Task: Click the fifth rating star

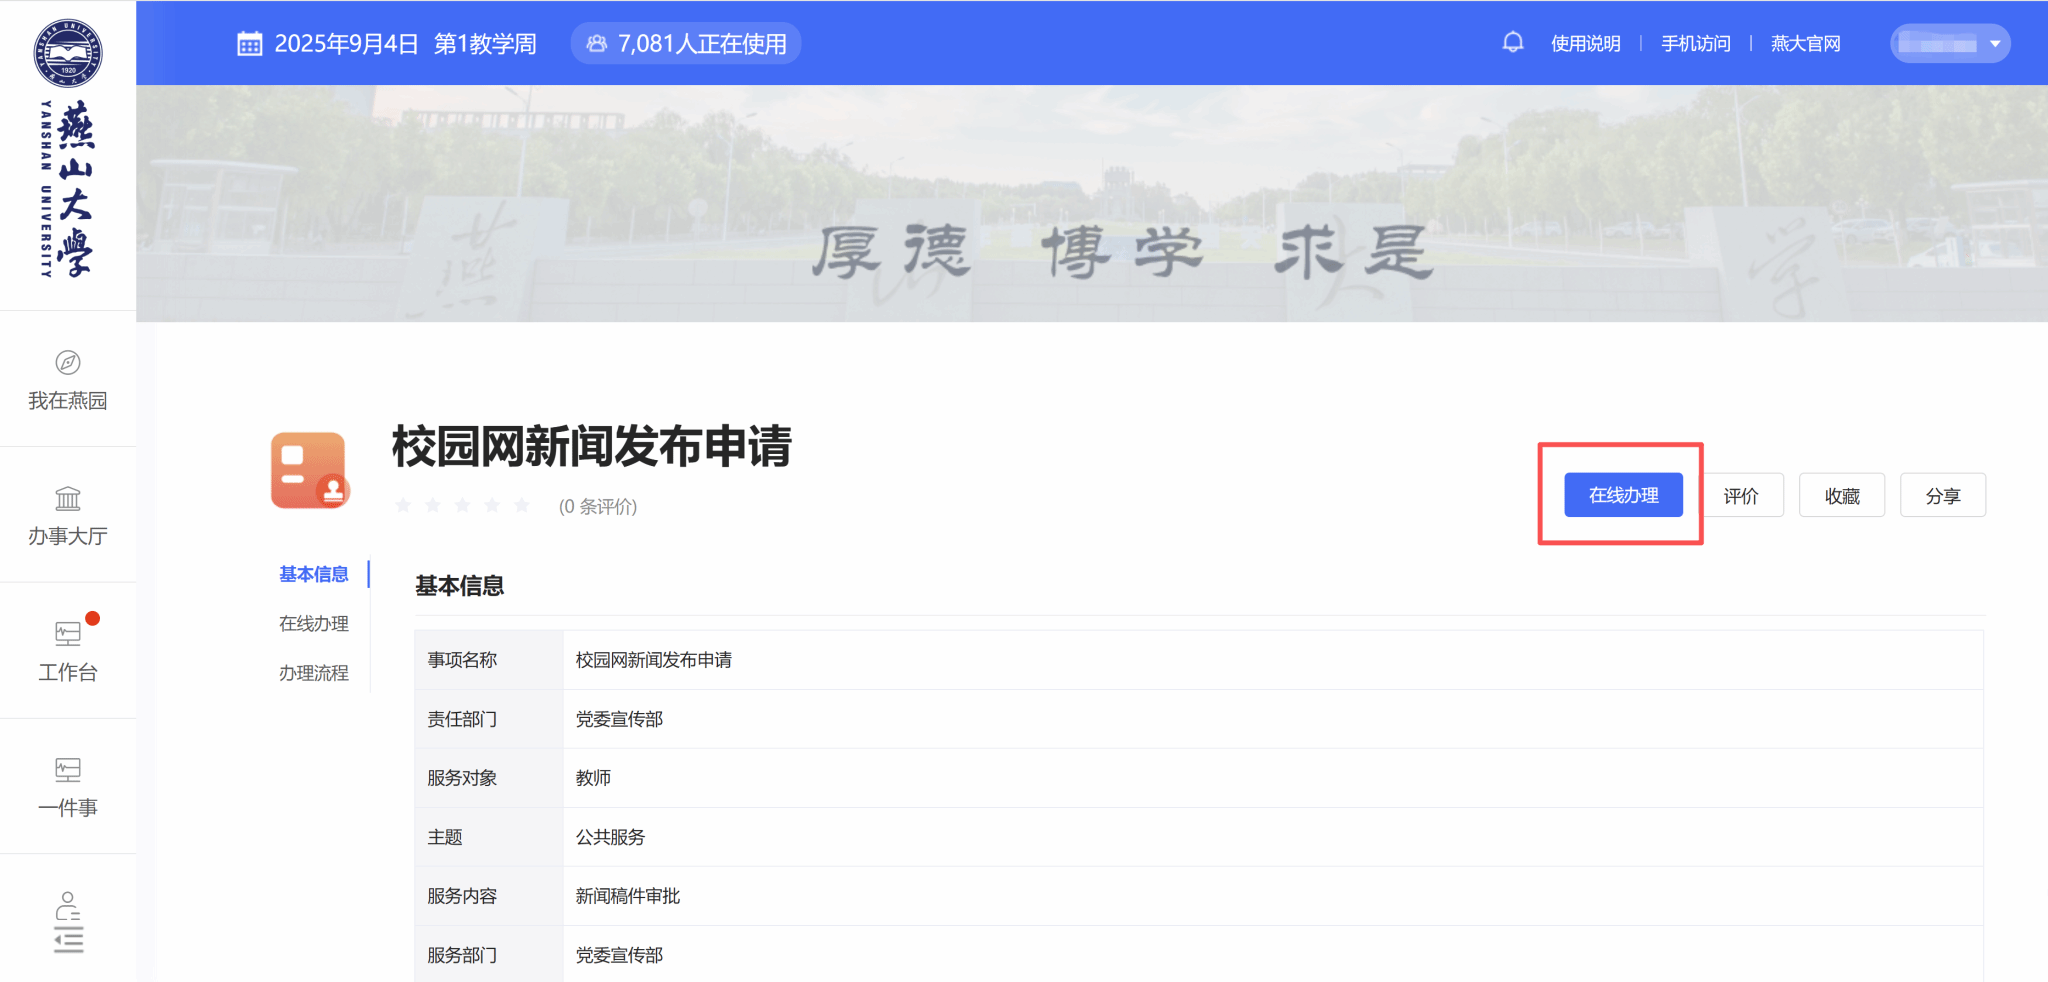Action: pyautogui.click(x=521, y=506)
